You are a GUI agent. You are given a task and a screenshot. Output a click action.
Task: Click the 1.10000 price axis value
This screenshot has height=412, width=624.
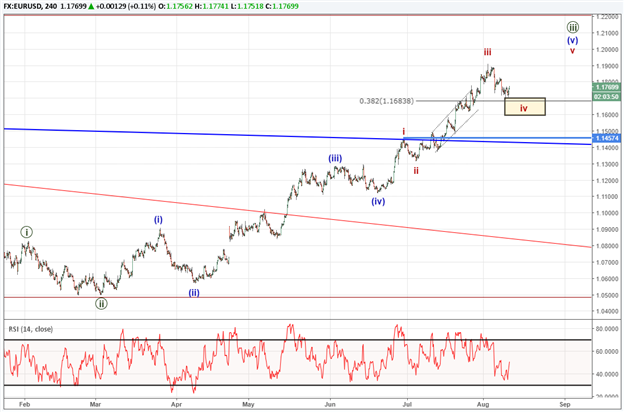tap(607, 213)
